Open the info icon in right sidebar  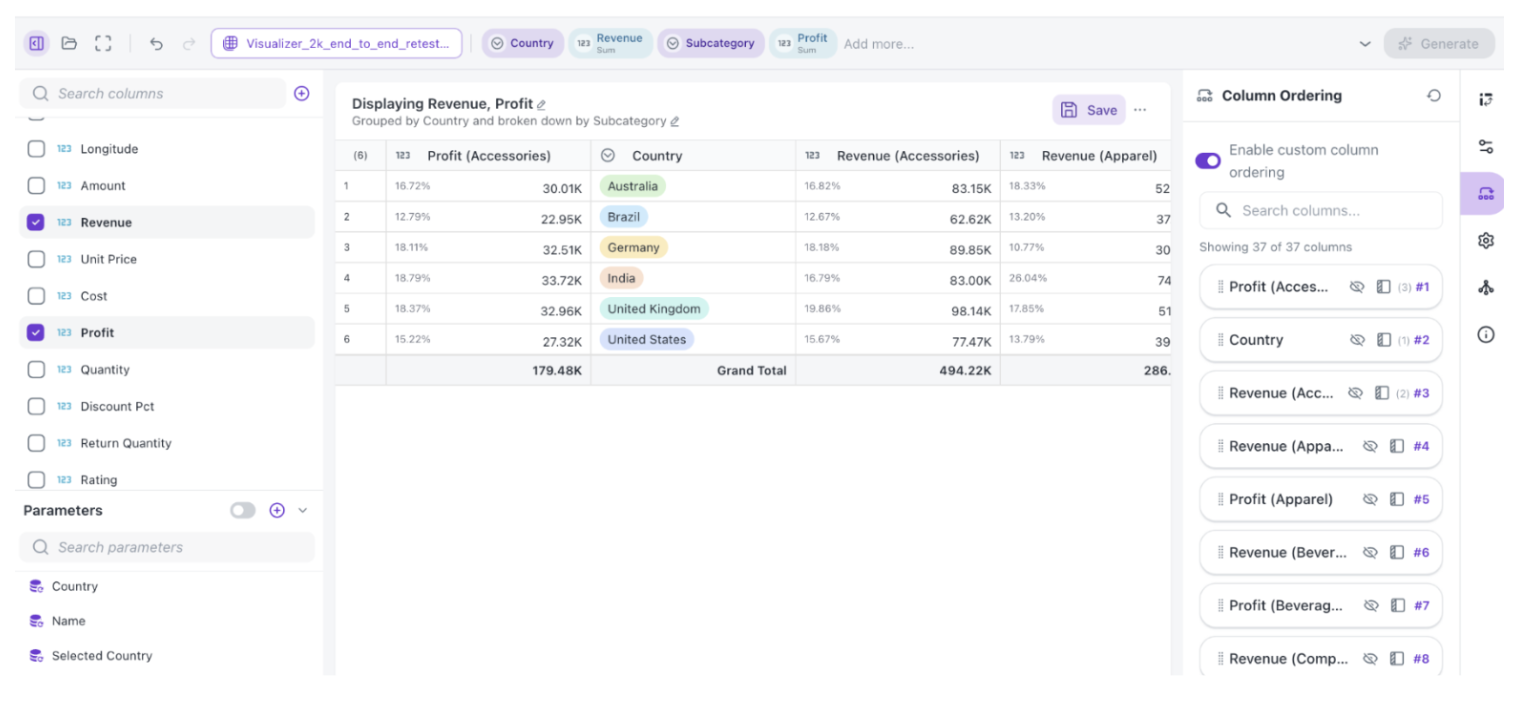pyautogui.click(x=1486, y=335)
